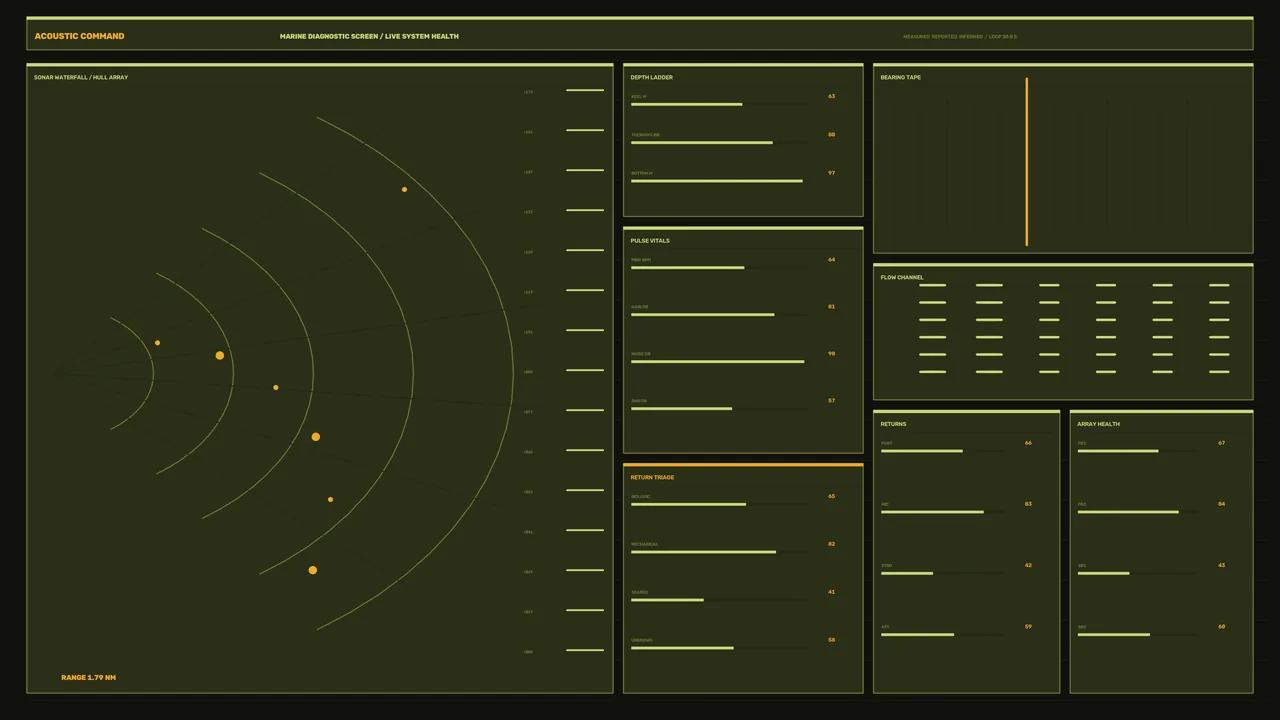Click the Array Health value 67
Viewport: 1280px width, 720px height.
[x=1221, y=443]
